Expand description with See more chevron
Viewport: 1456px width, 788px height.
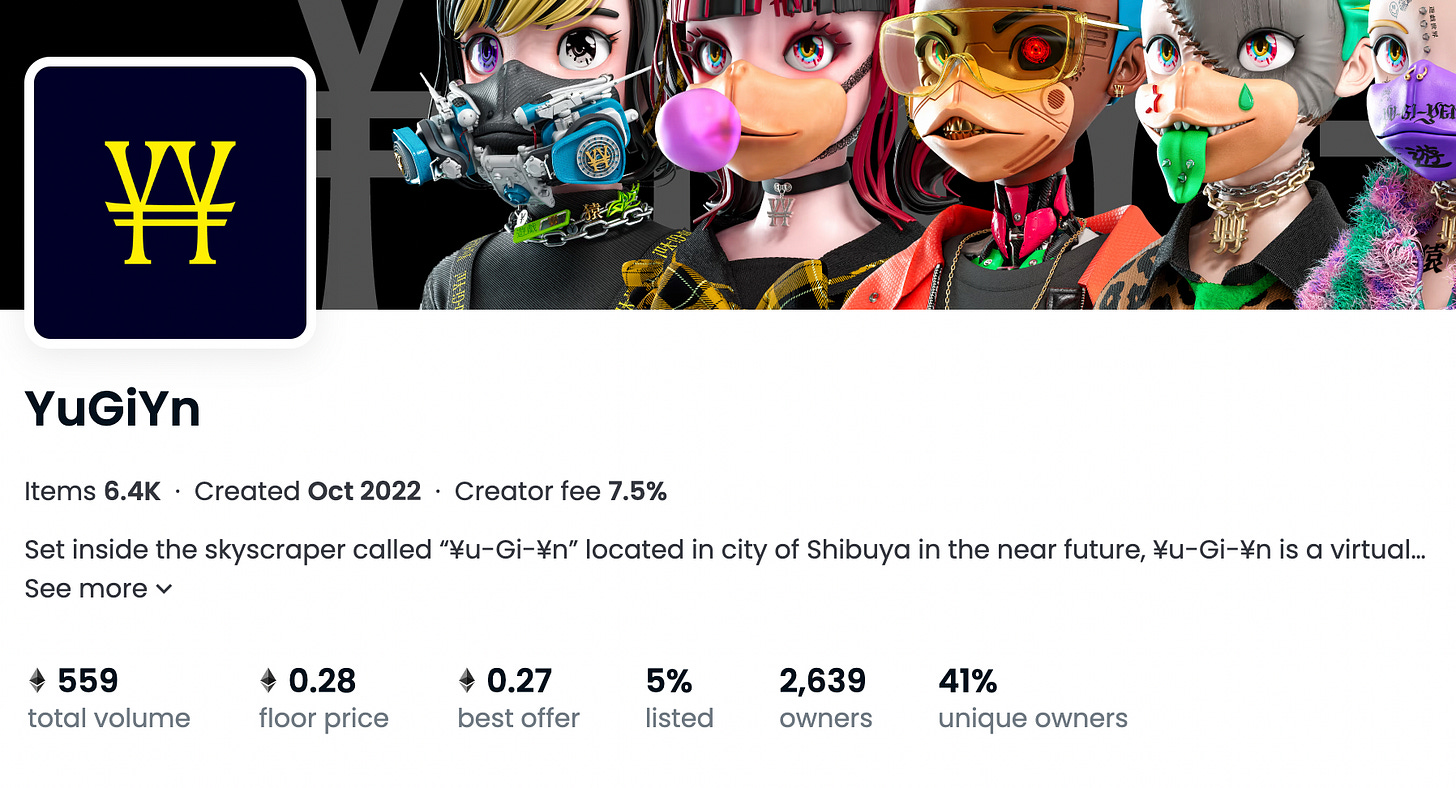click(164, 589)
